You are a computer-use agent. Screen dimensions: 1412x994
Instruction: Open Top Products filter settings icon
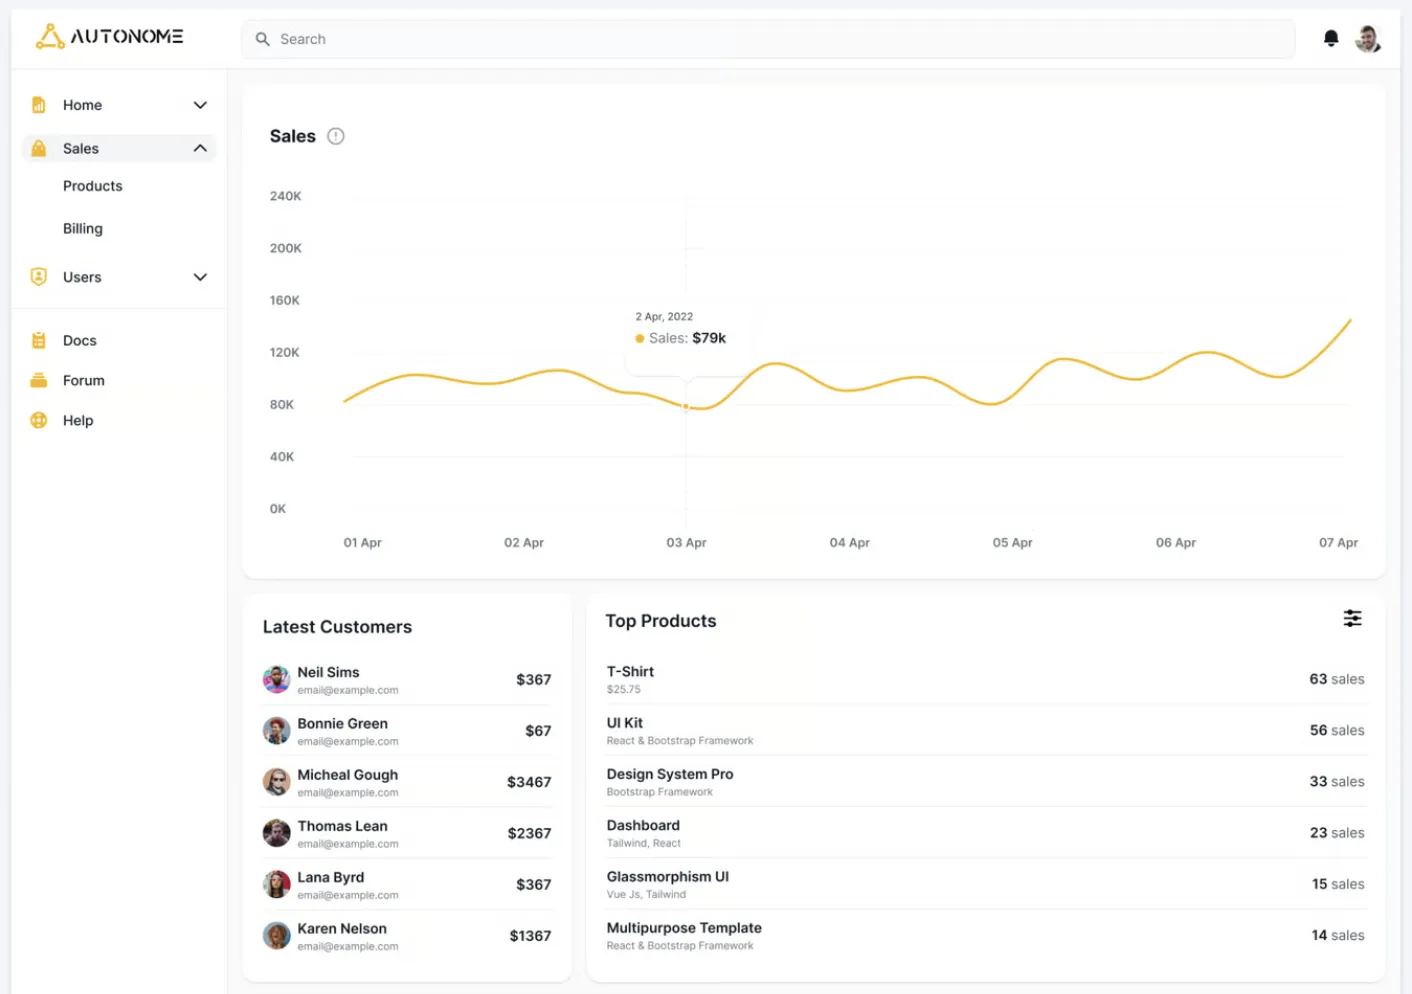click(1352, 619)
